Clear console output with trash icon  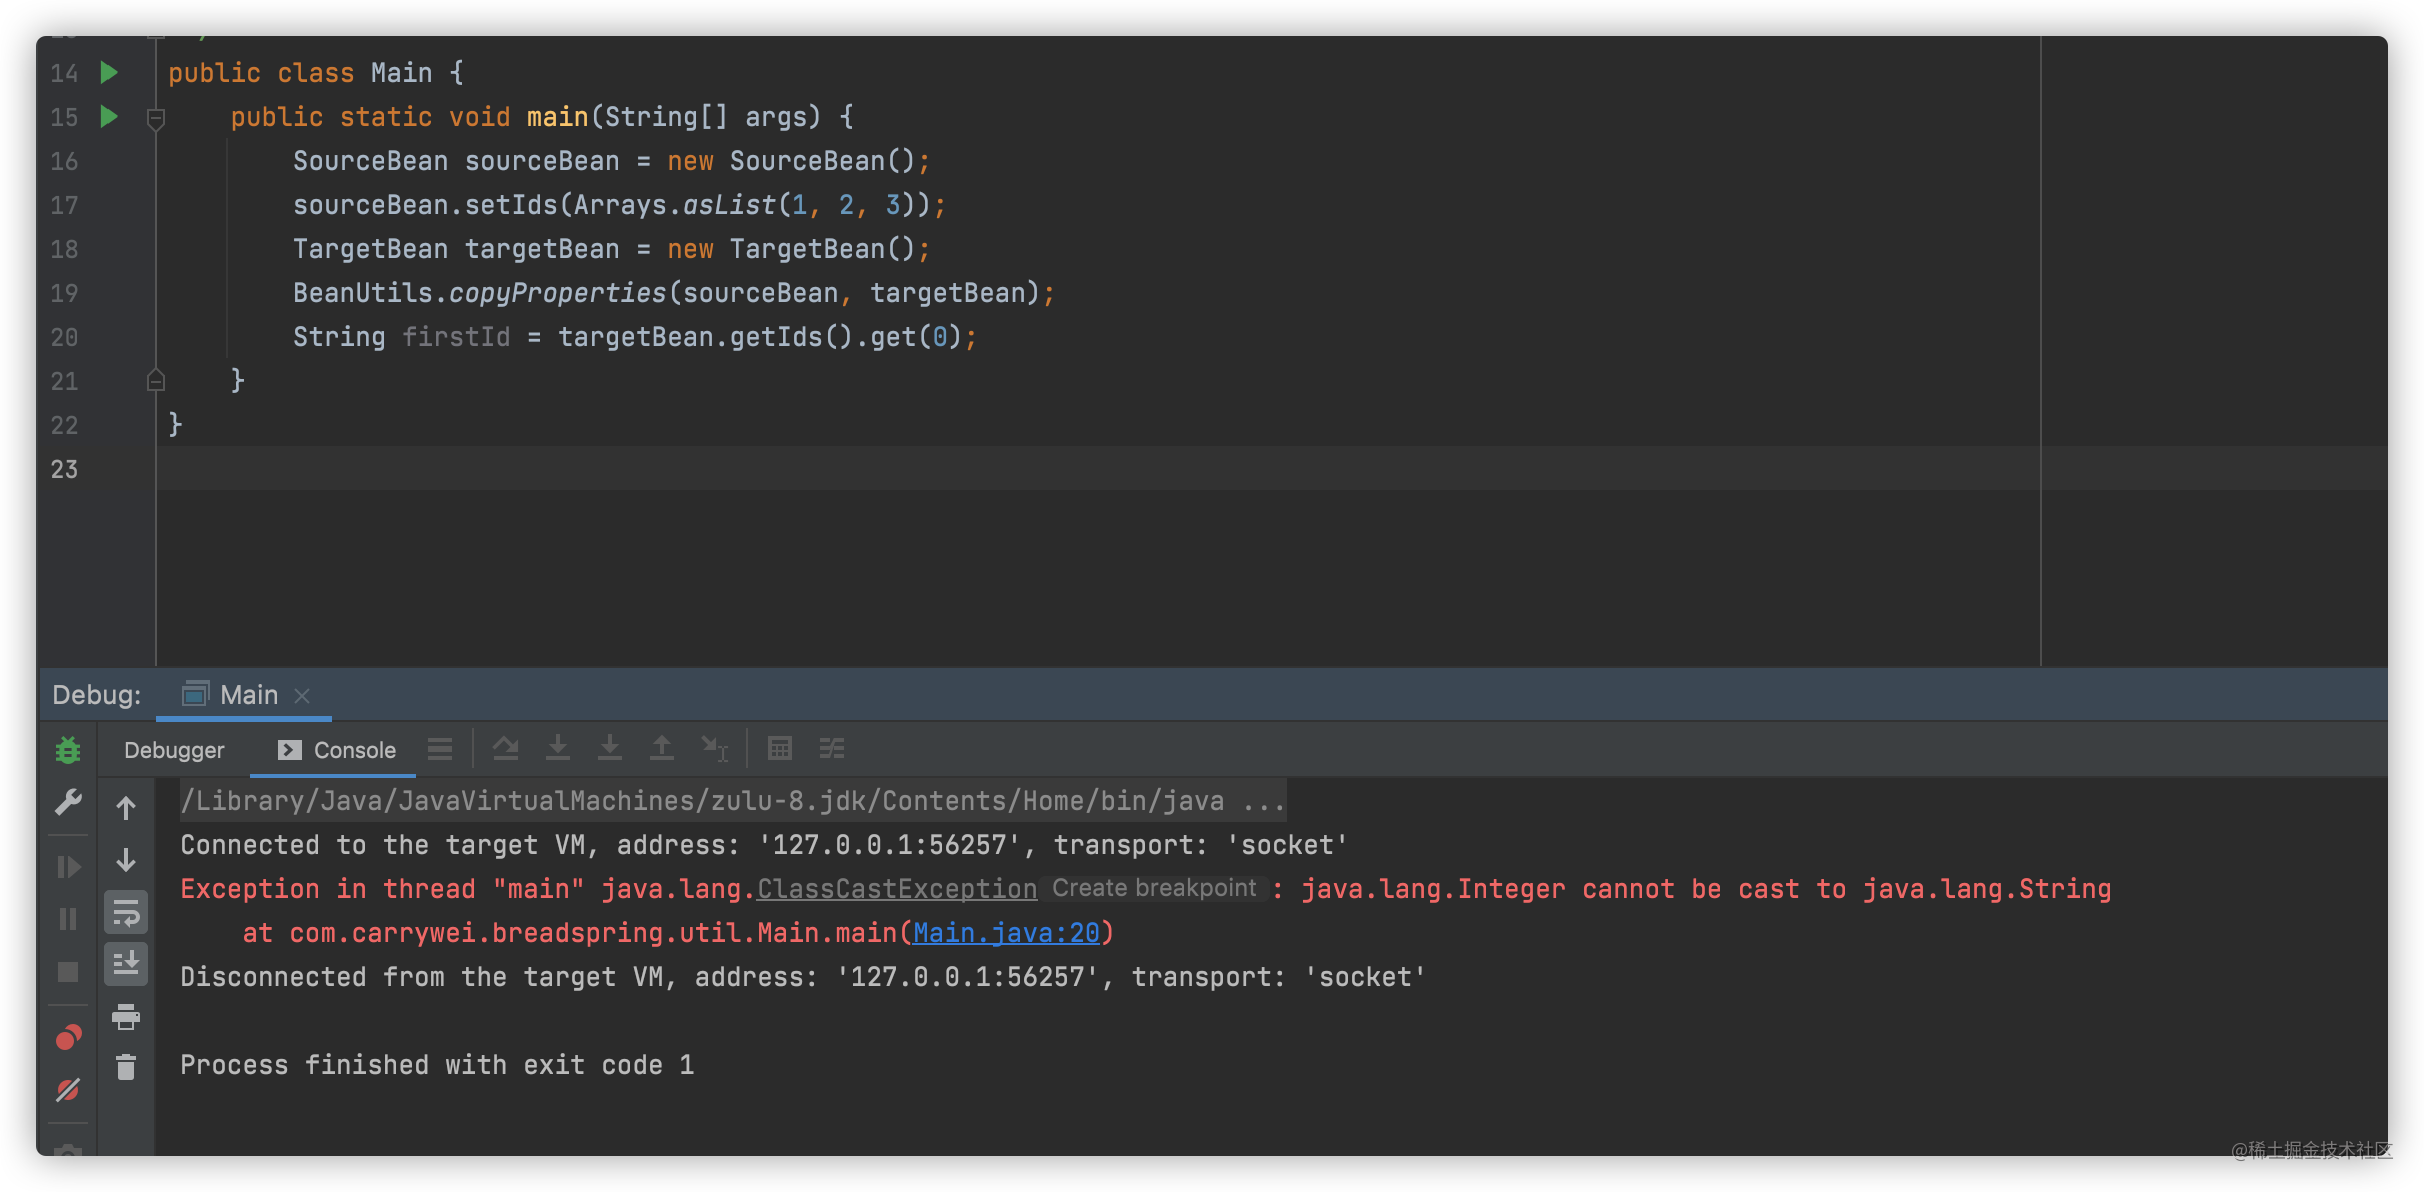[x=126, y=1067]
